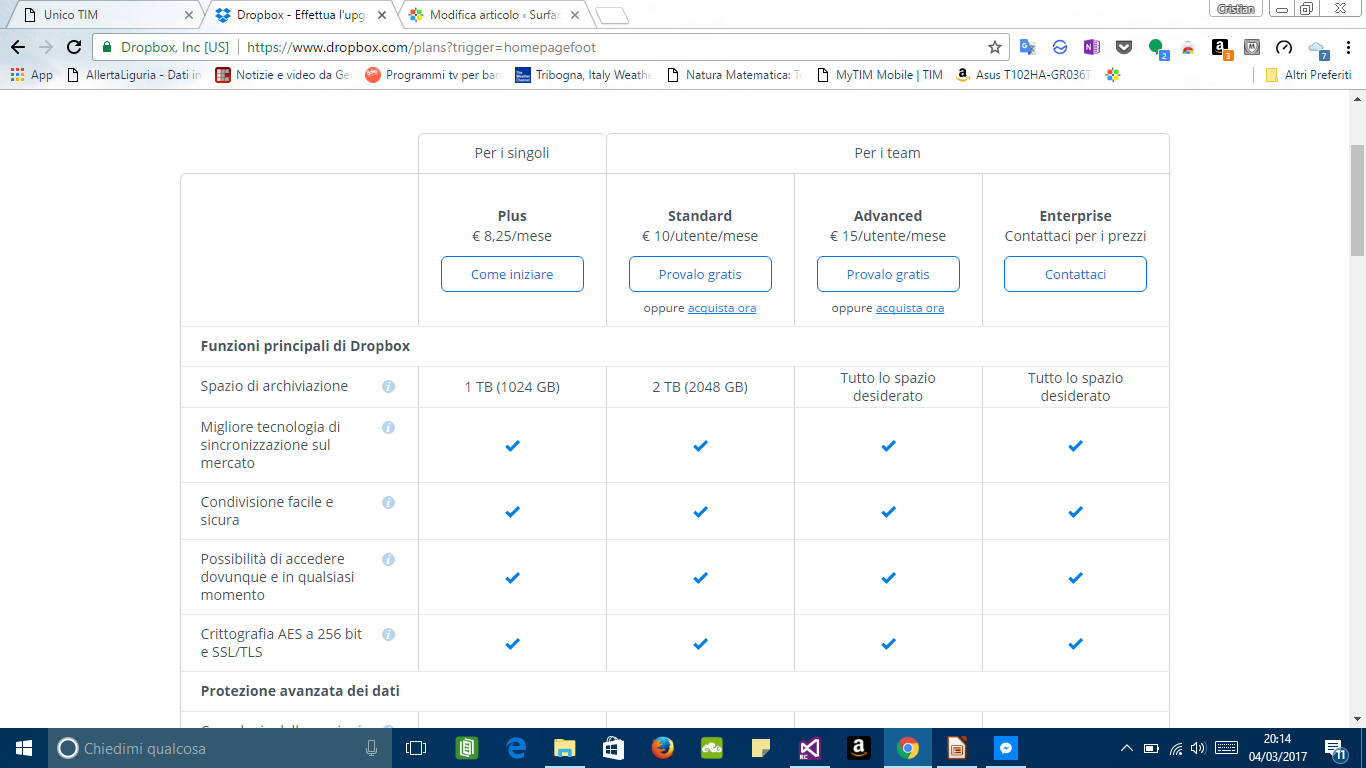Viewport: 1366px width, 768px height.
Task: Open the Speedtest gauge extension
Action: (1285, 47)
